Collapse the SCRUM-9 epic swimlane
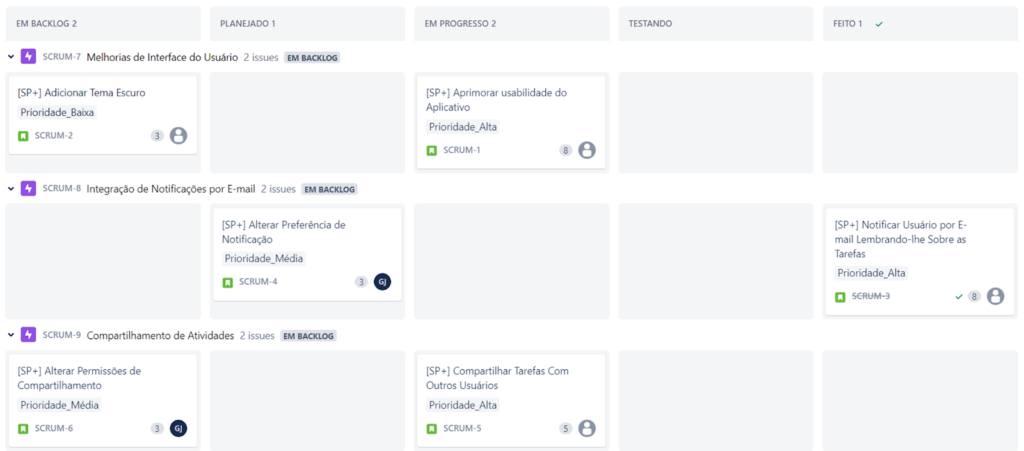This screenshot has height=451, width=1024. point(11,335)
